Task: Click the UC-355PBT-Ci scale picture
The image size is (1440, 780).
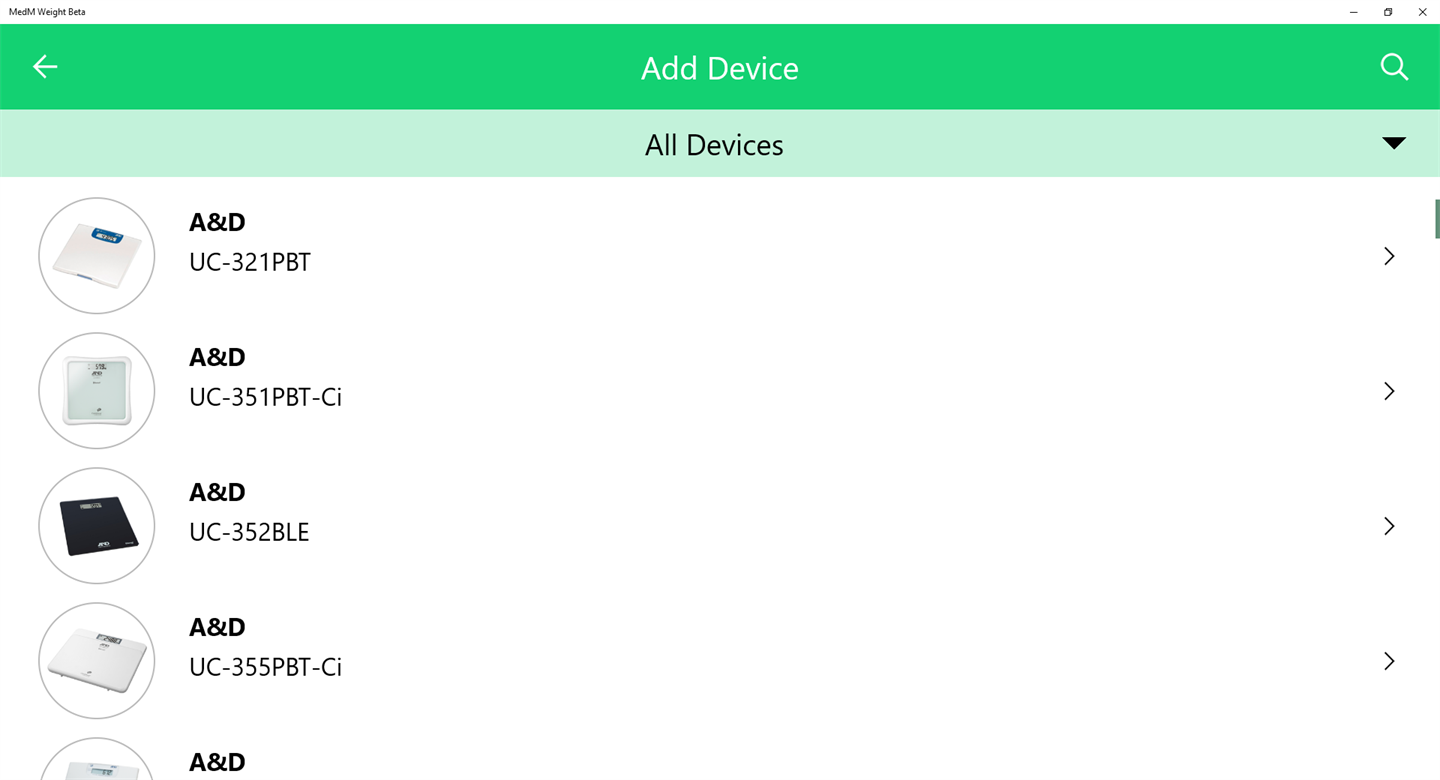Action: [x=97, y=661]
